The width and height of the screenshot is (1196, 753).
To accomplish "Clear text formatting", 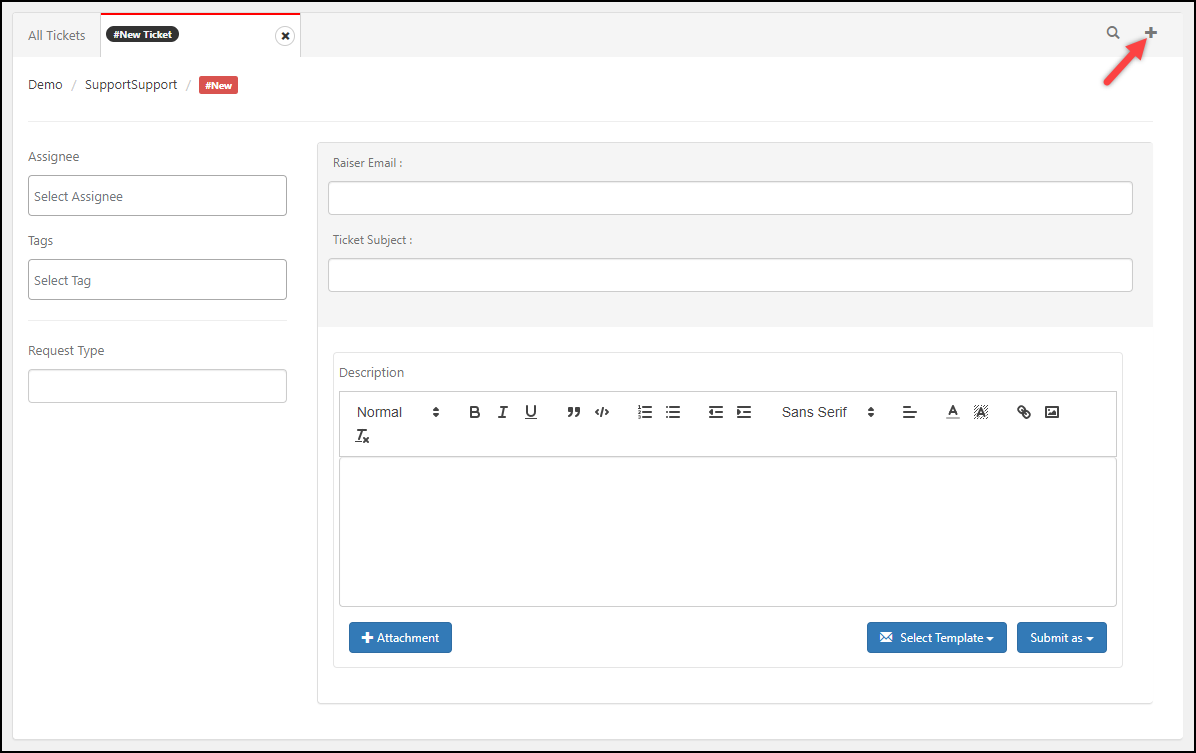I will (x=362, y=436).
